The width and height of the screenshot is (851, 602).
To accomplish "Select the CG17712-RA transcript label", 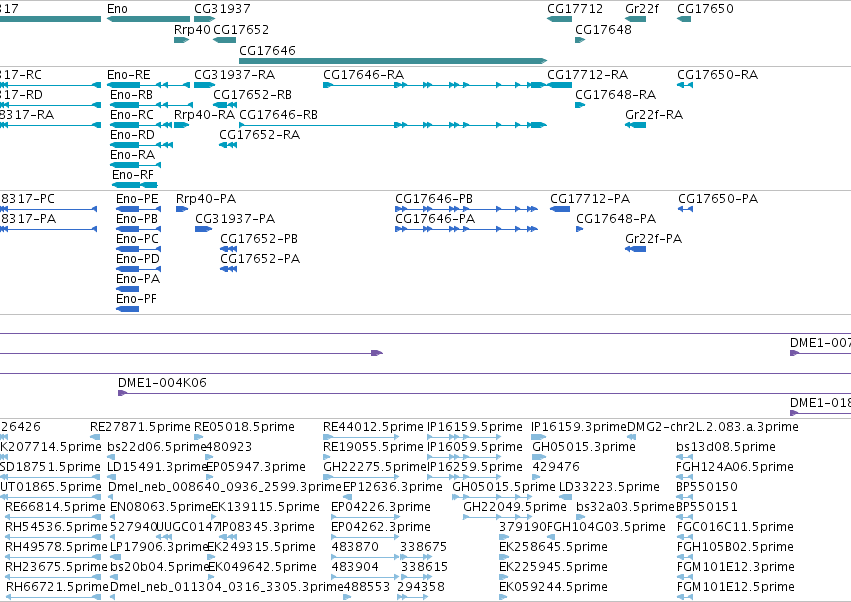I will (587, 75).
